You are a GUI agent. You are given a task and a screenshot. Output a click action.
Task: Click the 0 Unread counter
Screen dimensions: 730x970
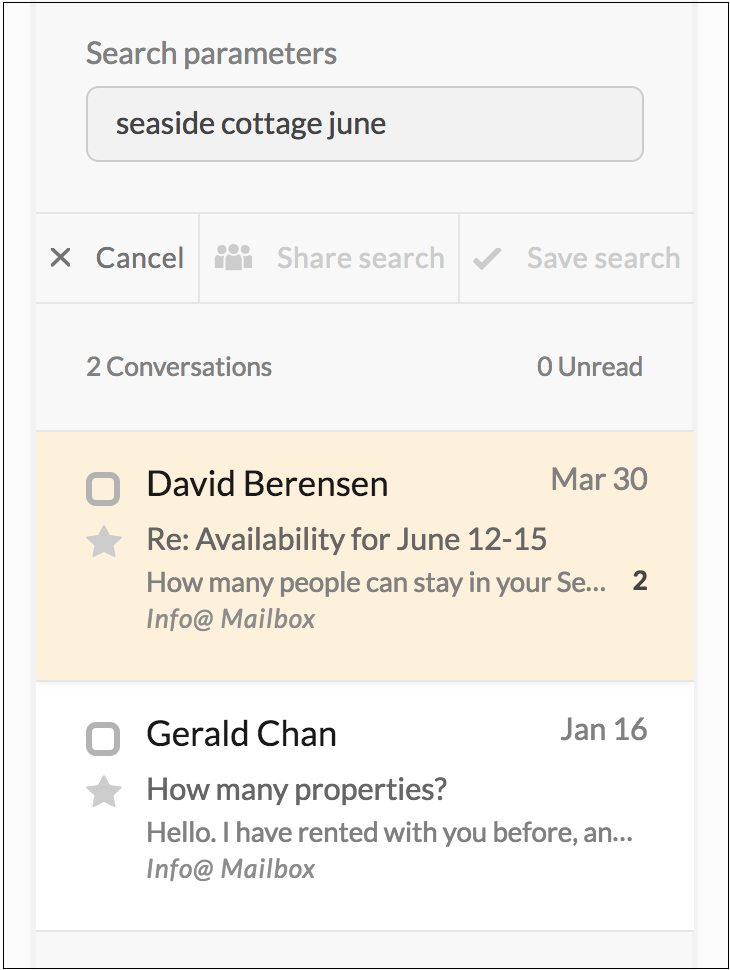pos(590,367)
